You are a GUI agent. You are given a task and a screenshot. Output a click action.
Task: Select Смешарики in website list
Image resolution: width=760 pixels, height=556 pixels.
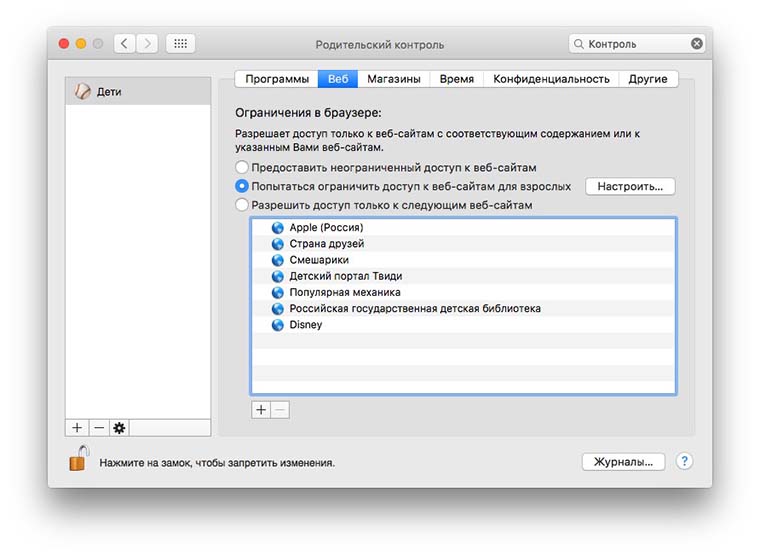pos(463,260)
